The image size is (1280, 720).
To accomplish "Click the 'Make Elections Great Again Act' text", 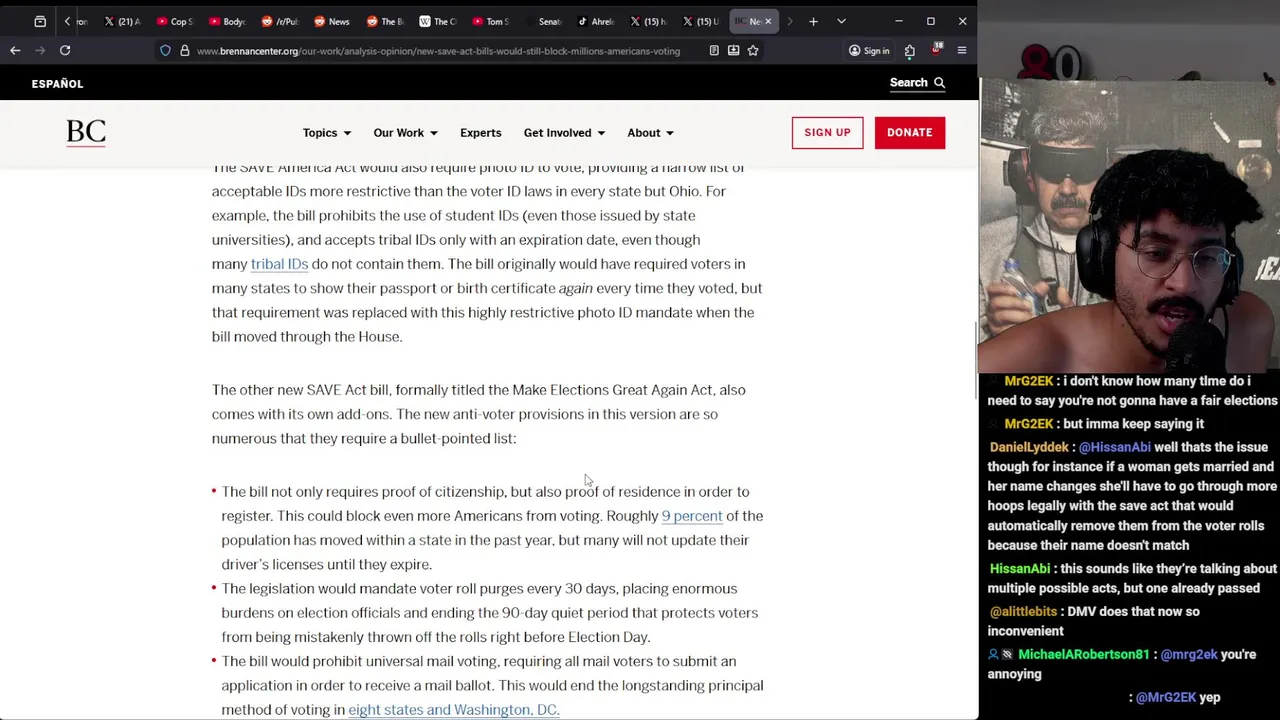I will pyautogui.click(x=613, y=390).
